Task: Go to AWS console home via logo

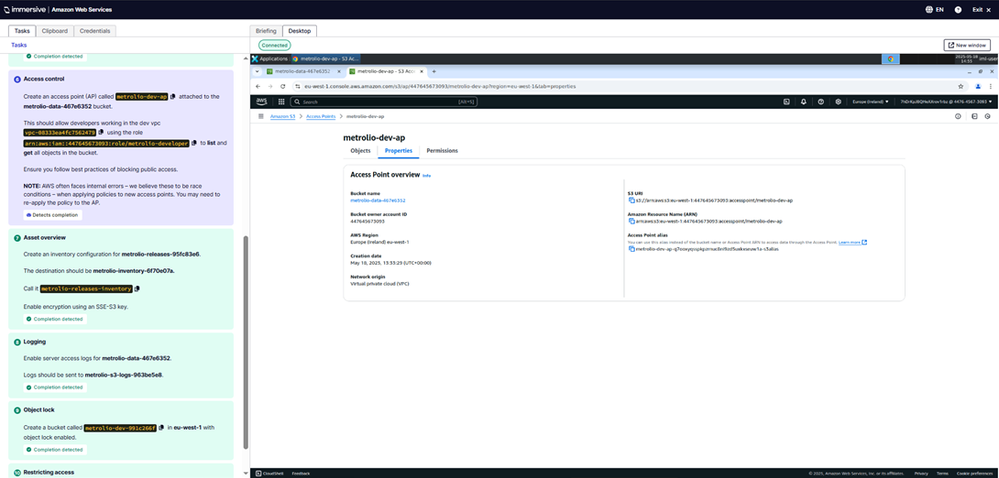Action: point(262,101)
